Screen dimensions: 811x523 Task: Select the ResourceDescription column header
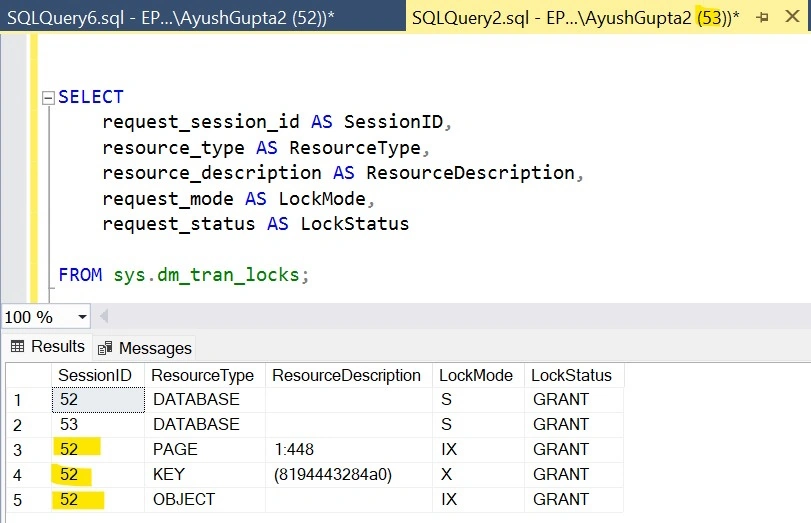(x=349, y=375)
